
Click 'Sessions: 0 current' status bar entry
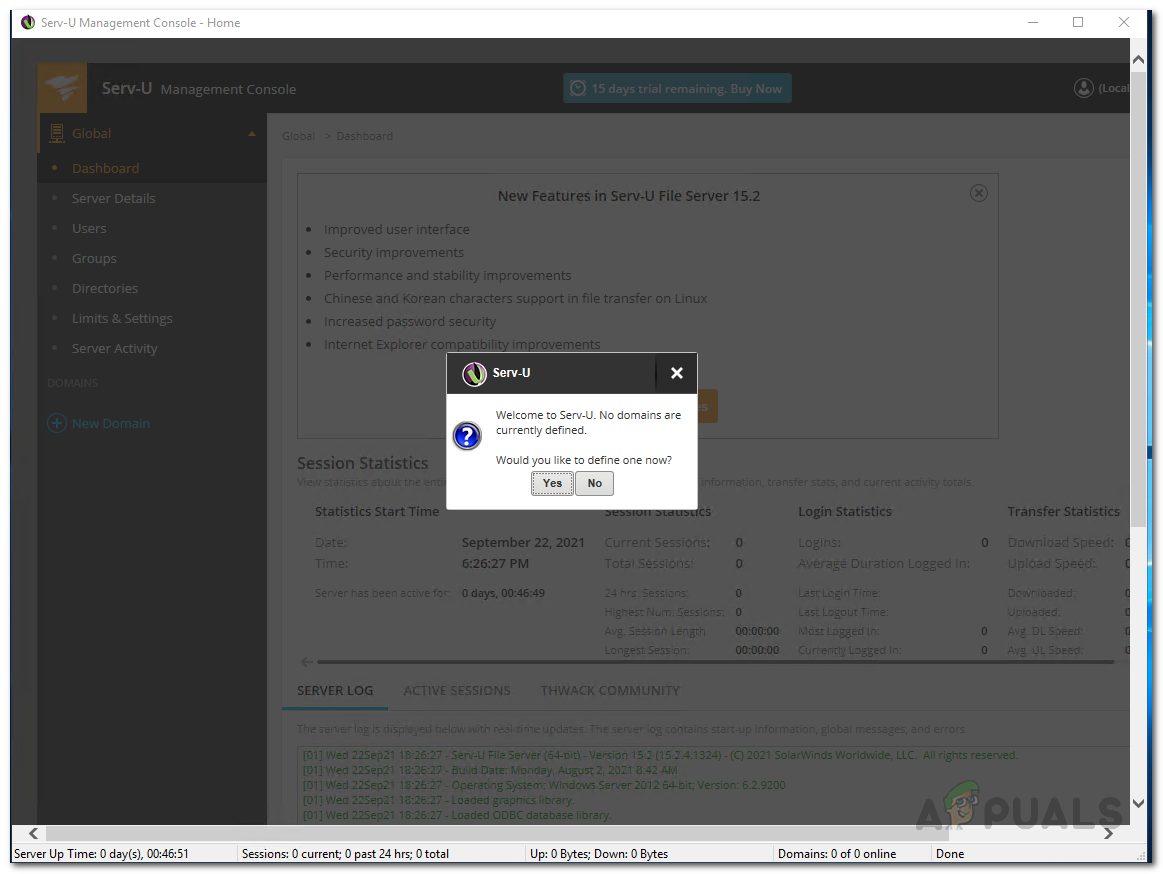tap(345, 854)
